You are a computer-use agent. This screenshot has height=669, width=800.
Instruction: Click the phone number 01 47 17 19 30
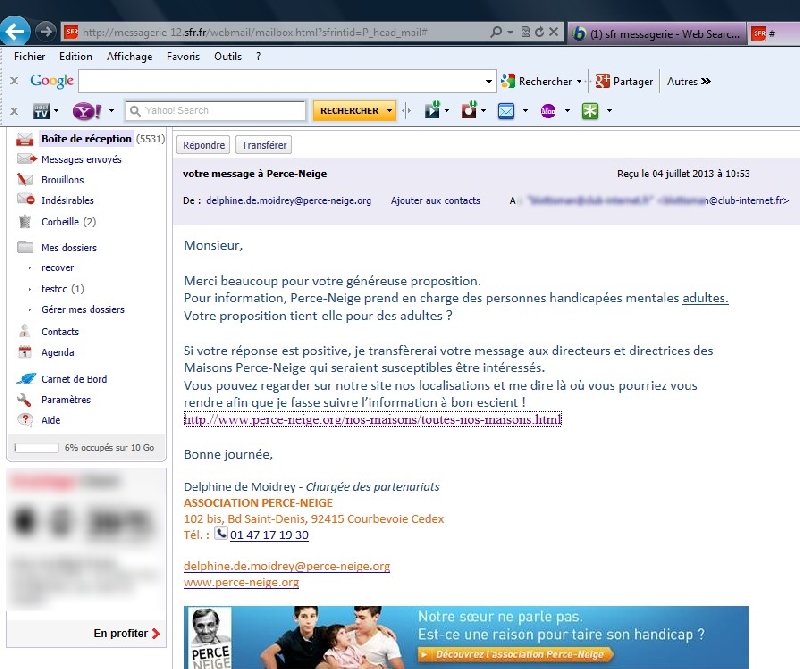pos(269,535)
